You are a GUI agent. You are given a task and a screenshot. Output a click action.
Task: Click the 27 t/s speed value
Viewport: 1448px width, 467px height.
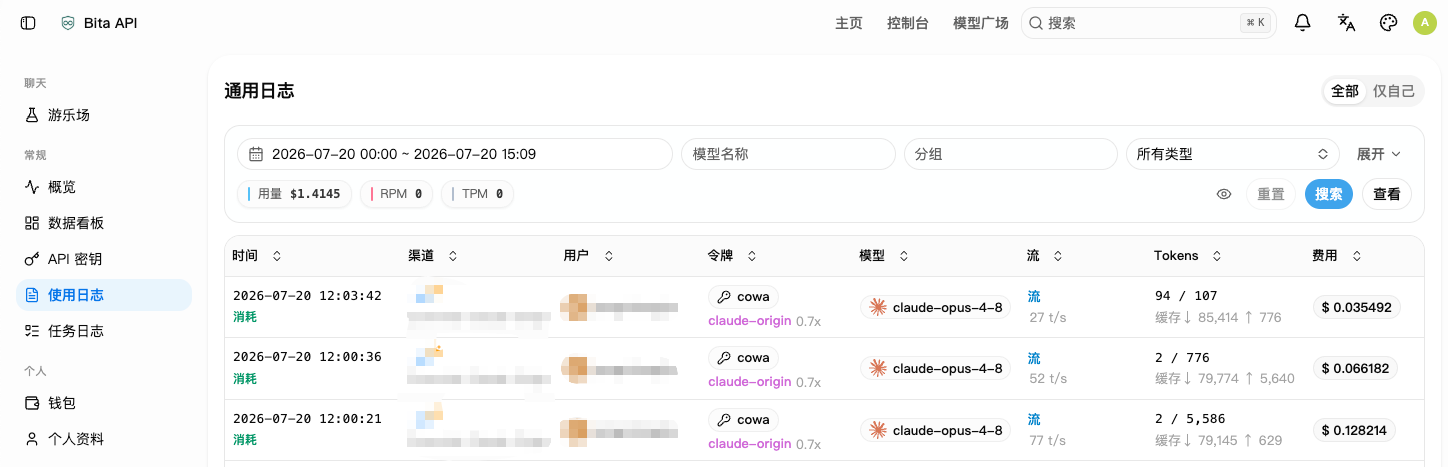point(1048,318)
